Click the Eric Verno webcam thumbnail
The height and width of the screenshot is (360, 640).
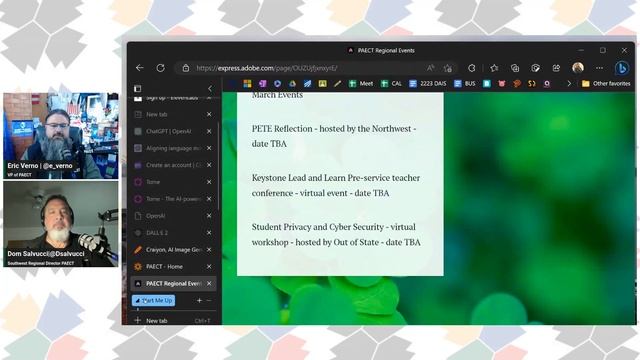[x=61, y=136]
